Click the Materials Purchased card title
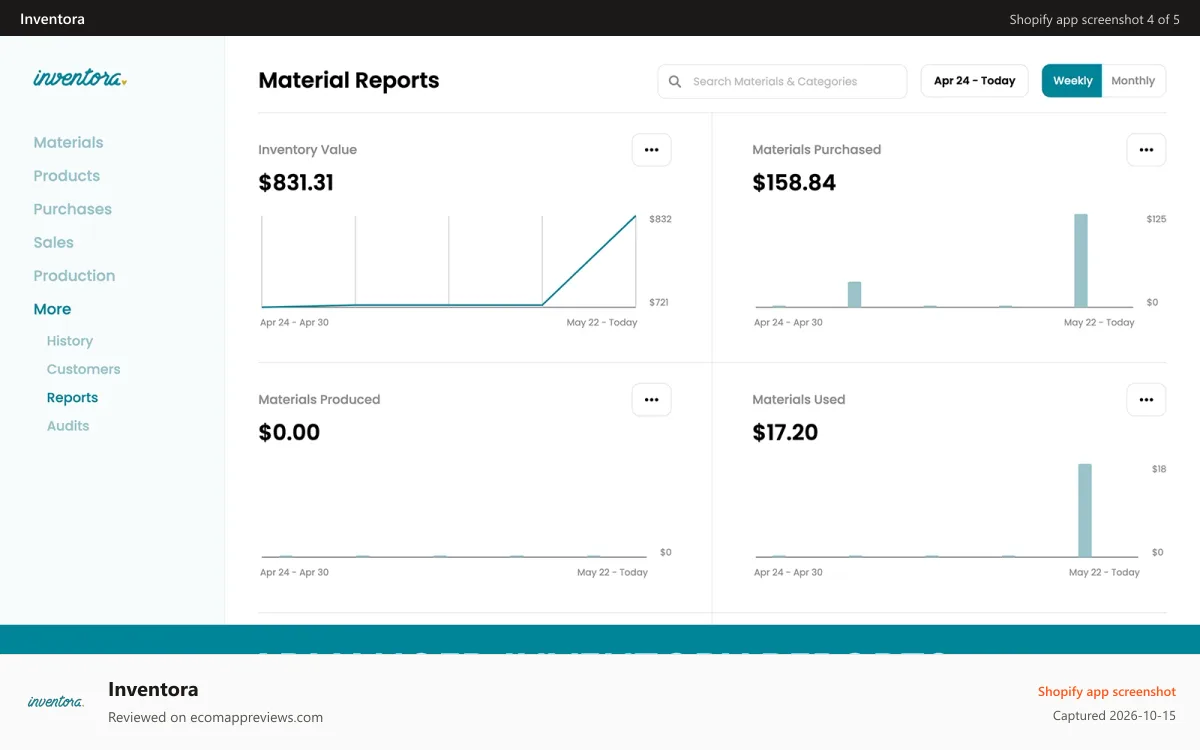 tap(816, 150)
